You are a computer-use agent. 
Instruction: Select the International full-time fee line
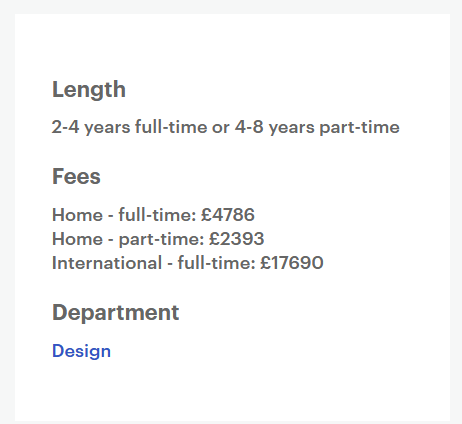pos(188,263)
